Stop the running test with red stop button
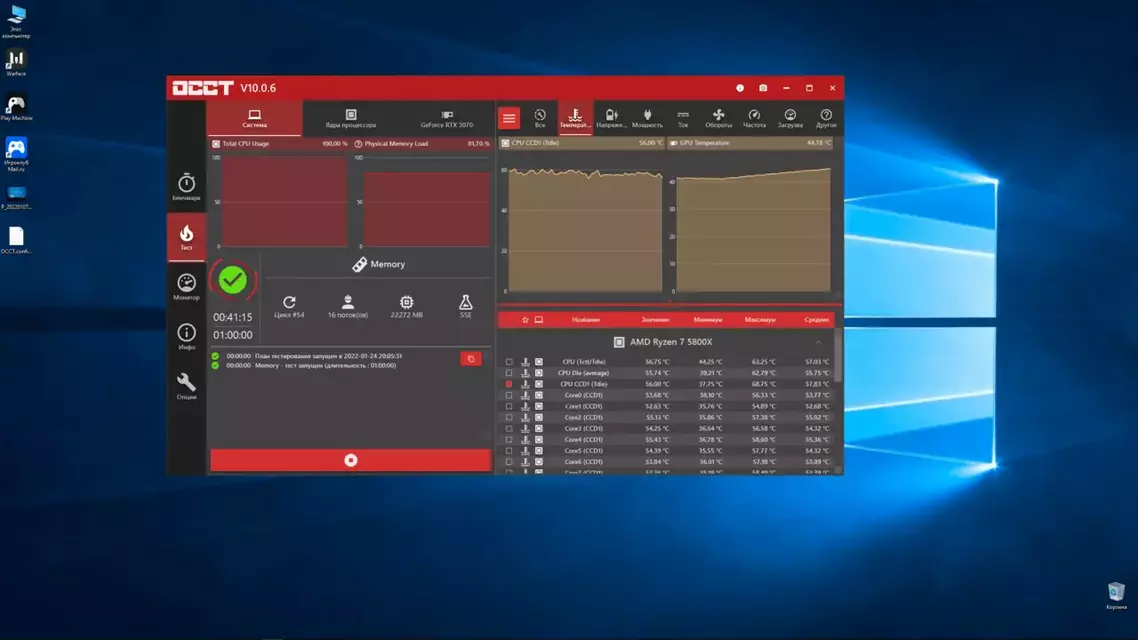 [351, 460]
